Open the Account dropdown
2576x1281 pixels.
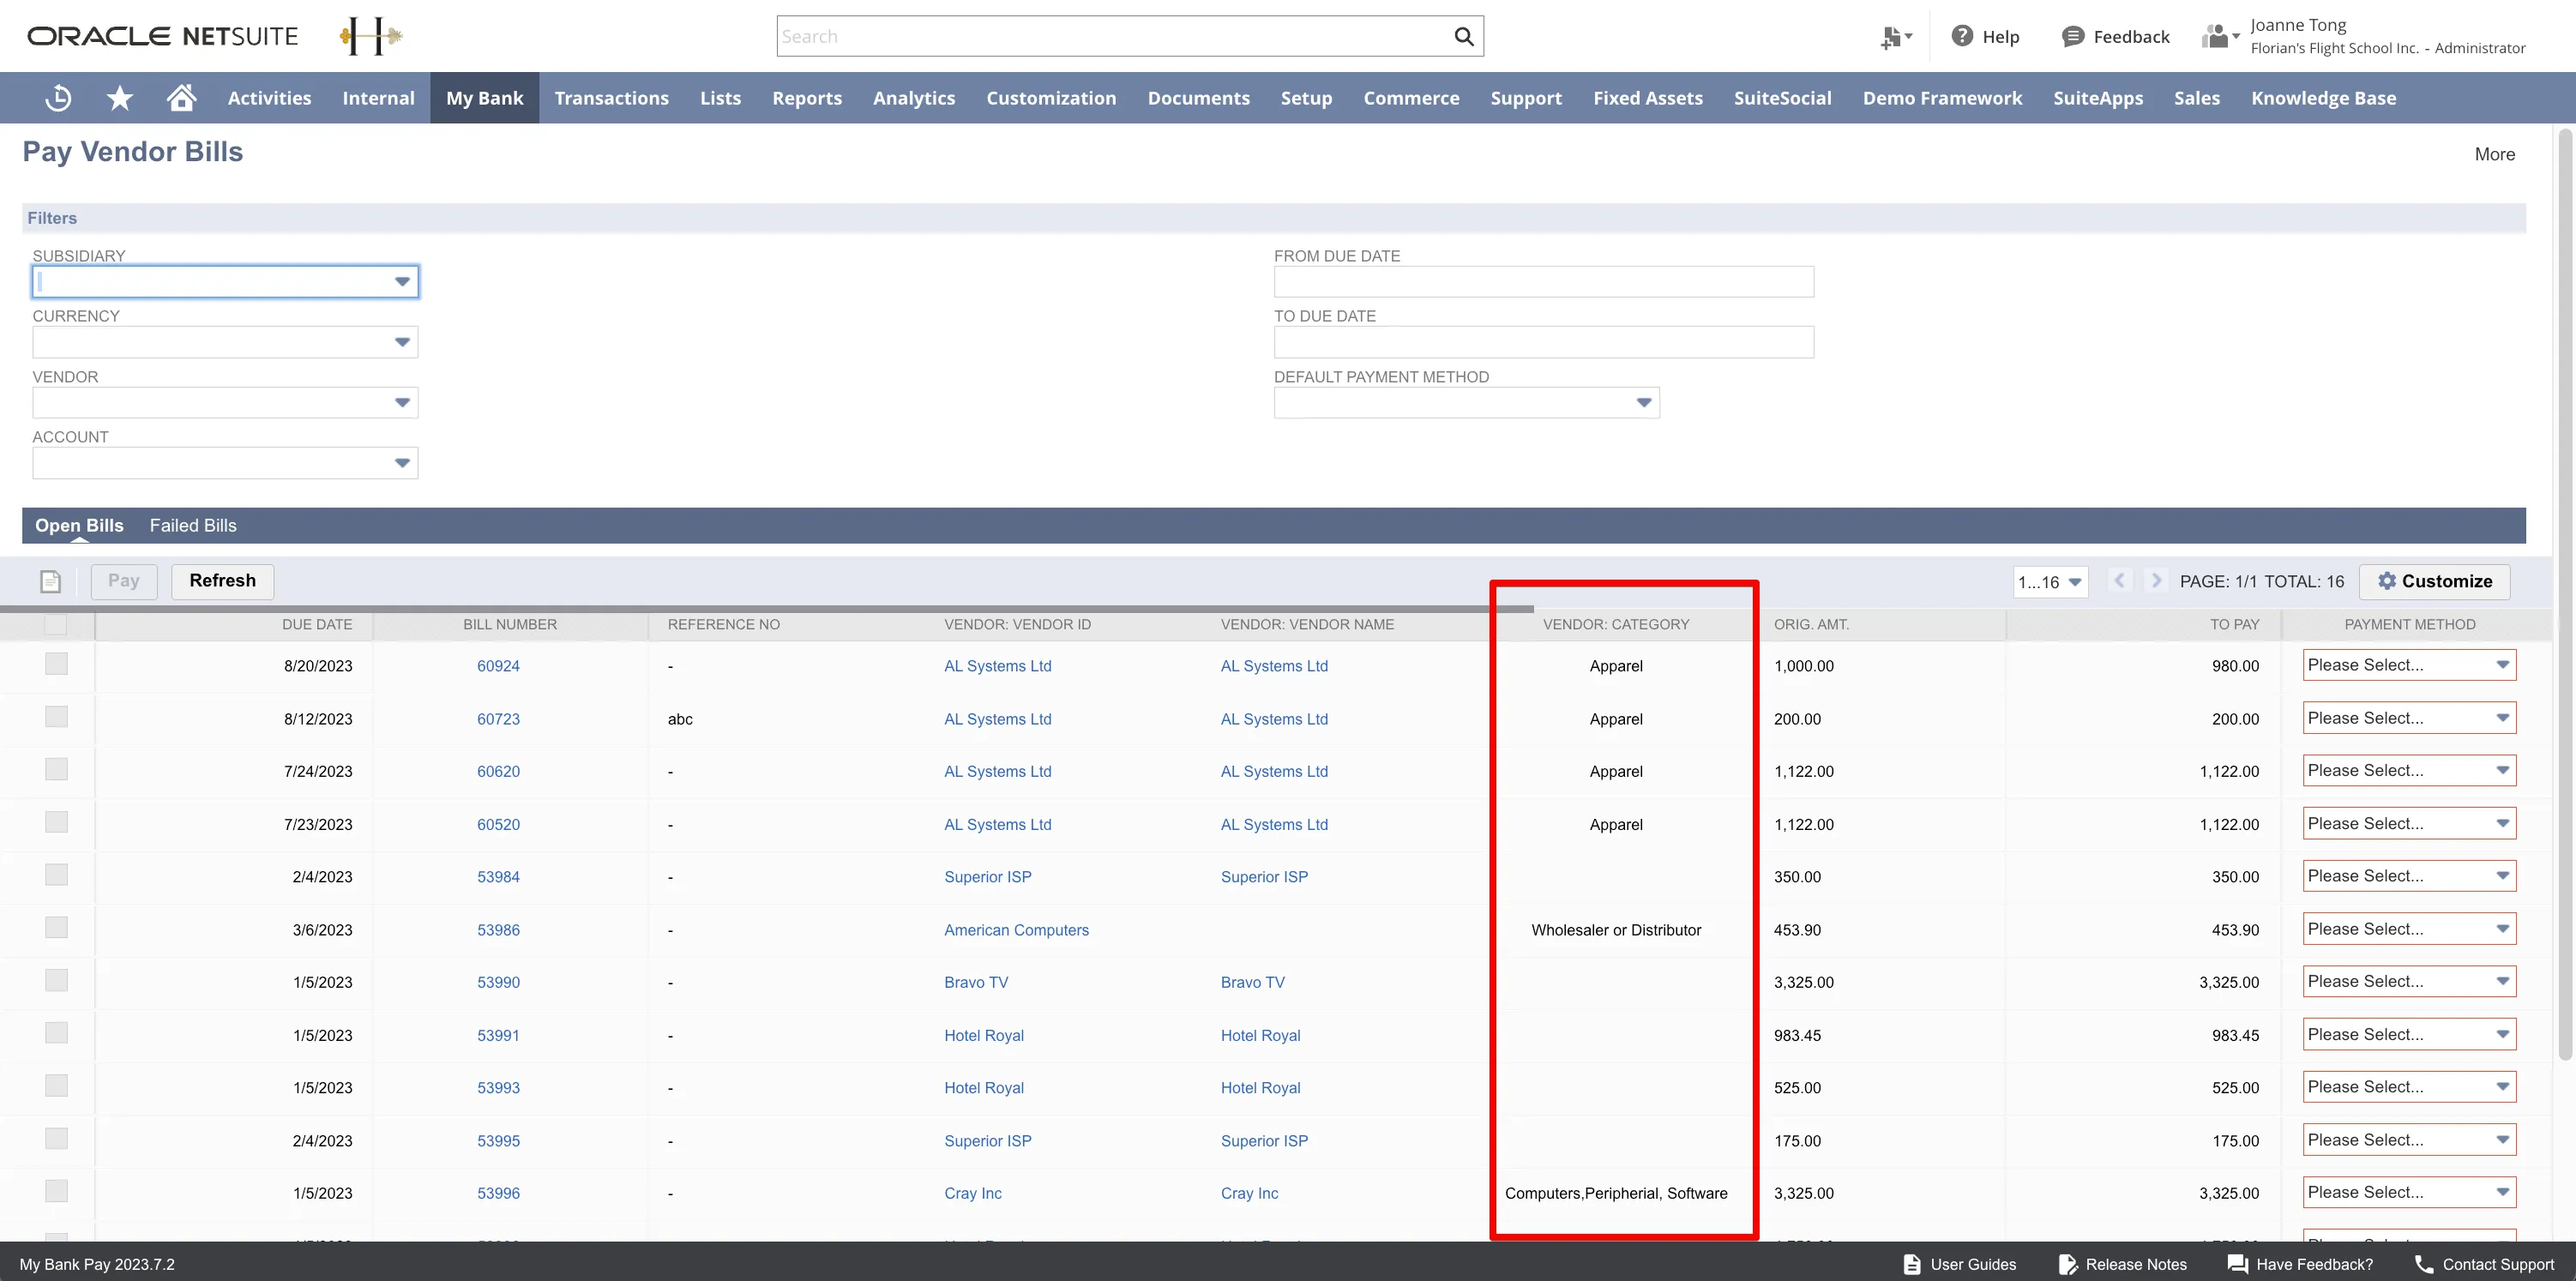coord(225,463)
